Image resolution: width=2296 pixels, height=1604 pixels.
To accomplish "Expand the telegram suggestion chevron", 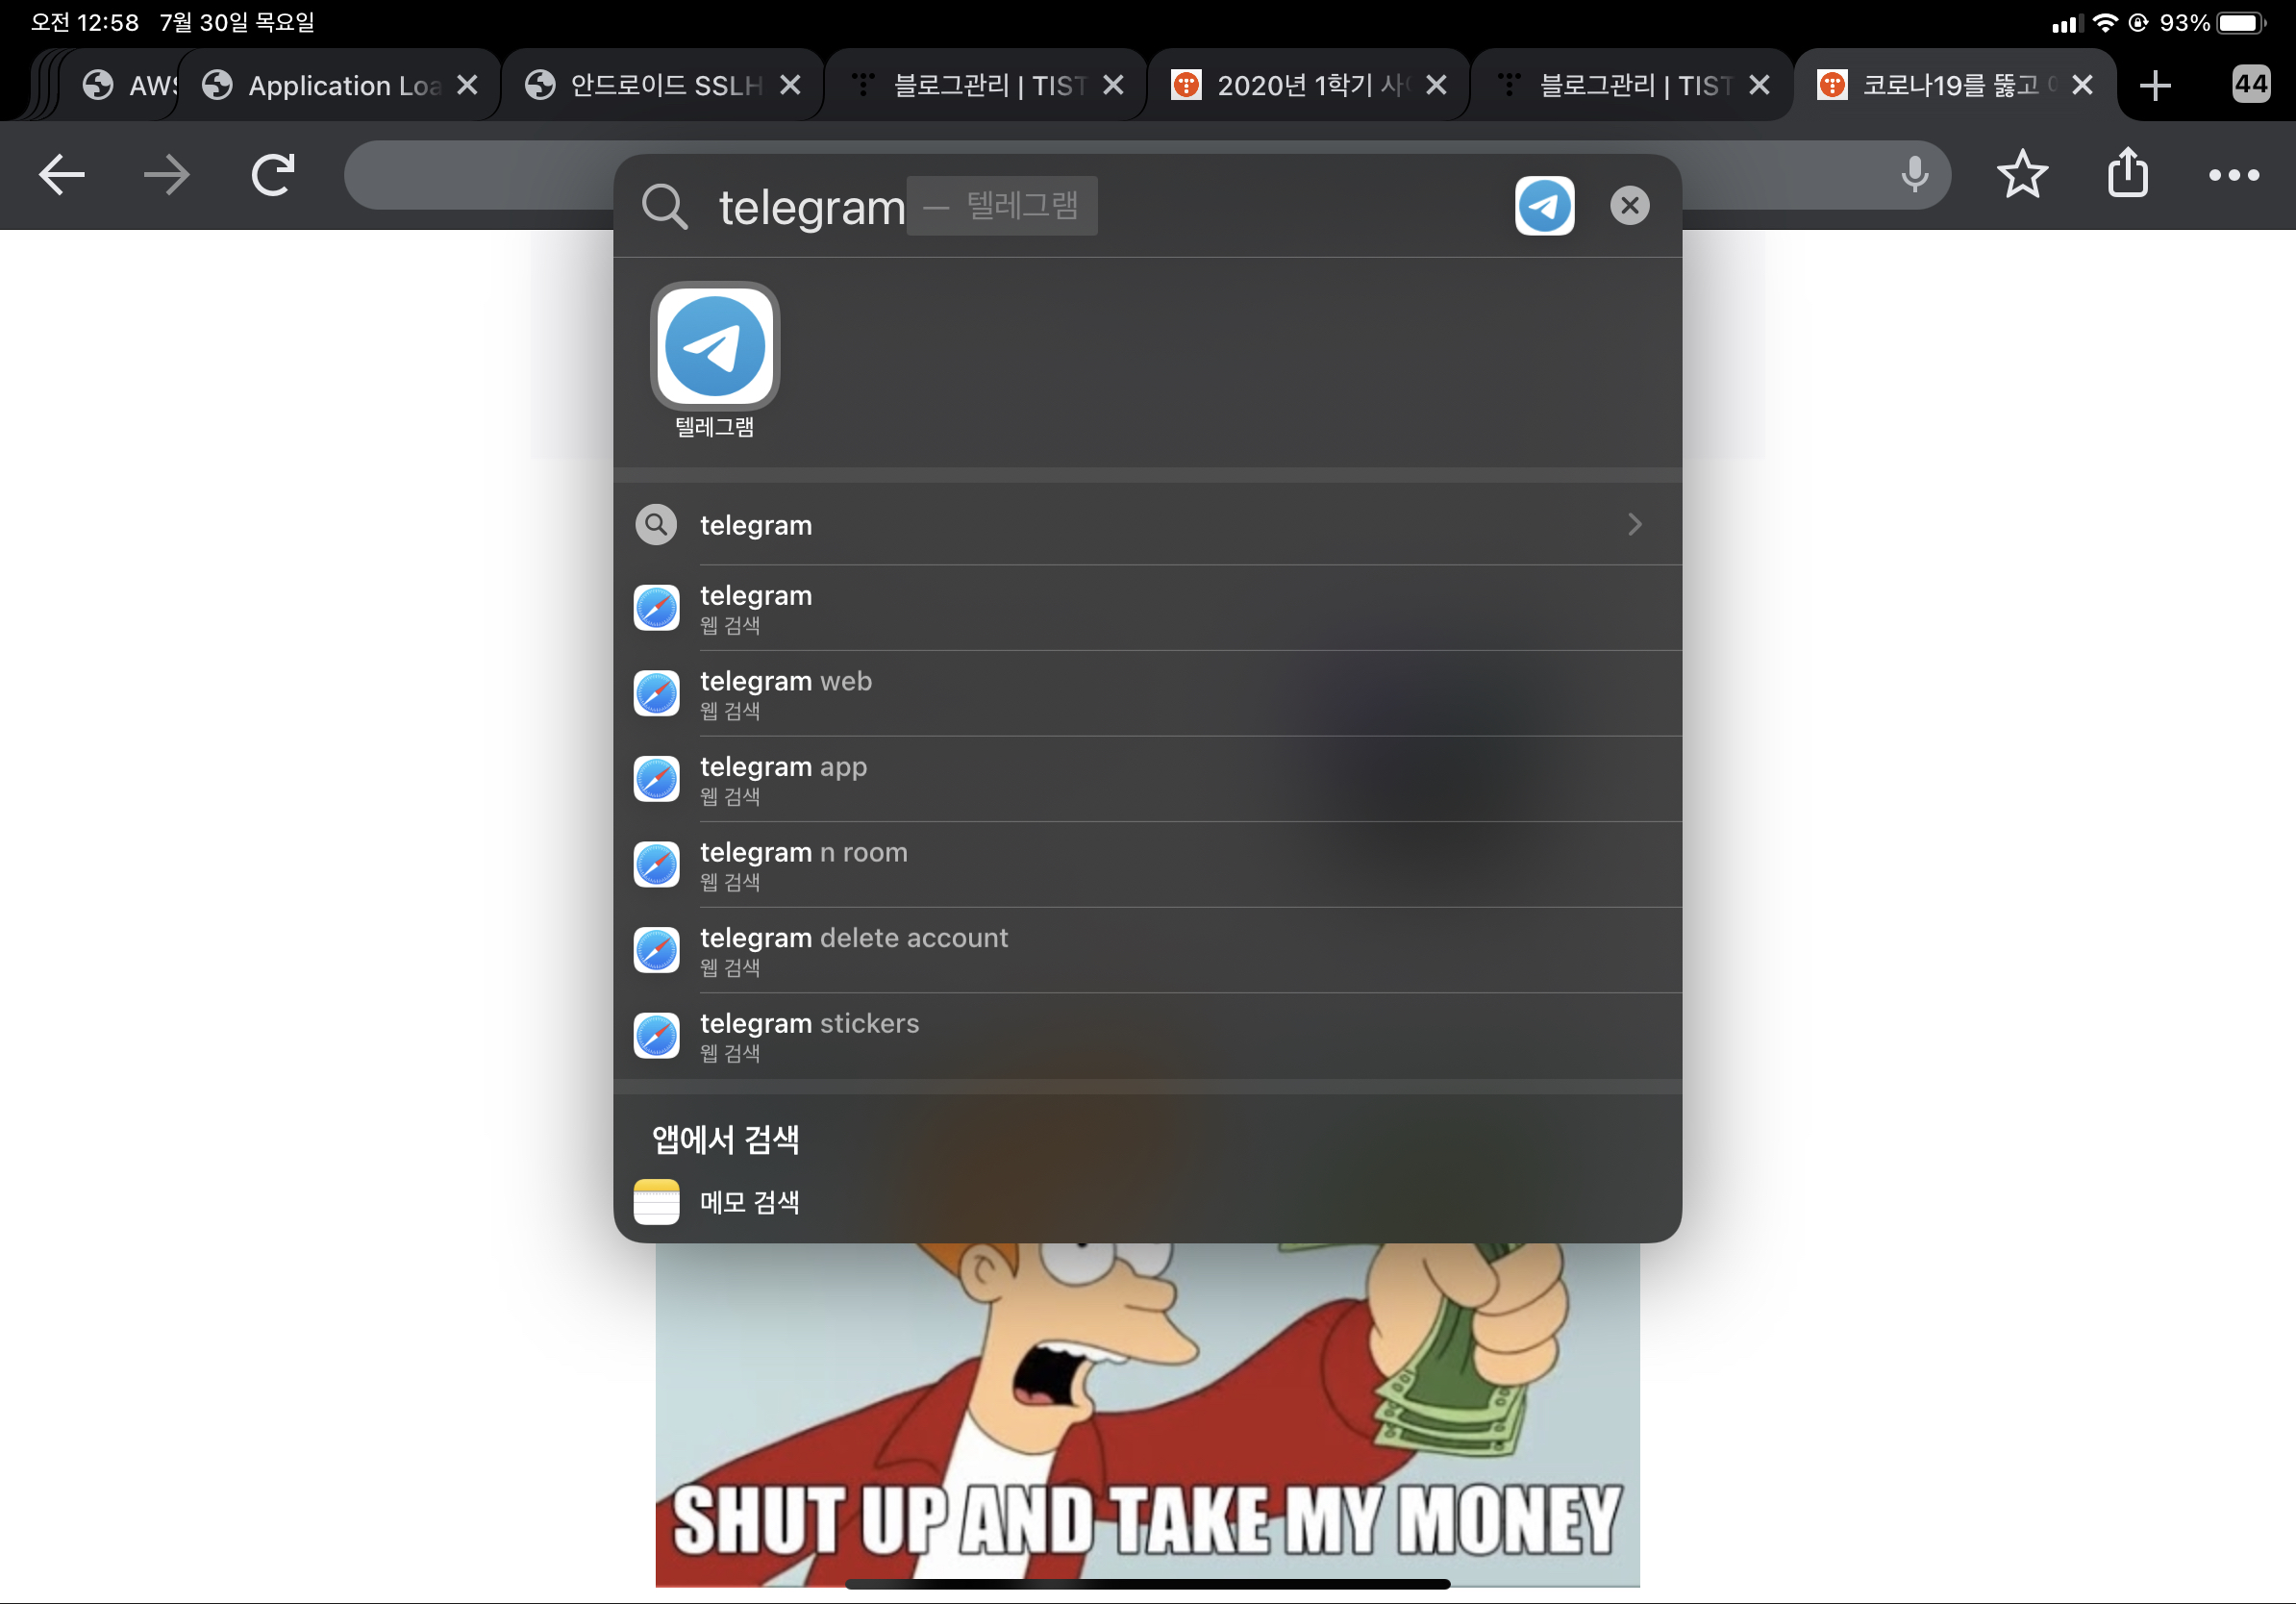I will pos(1634,525).
